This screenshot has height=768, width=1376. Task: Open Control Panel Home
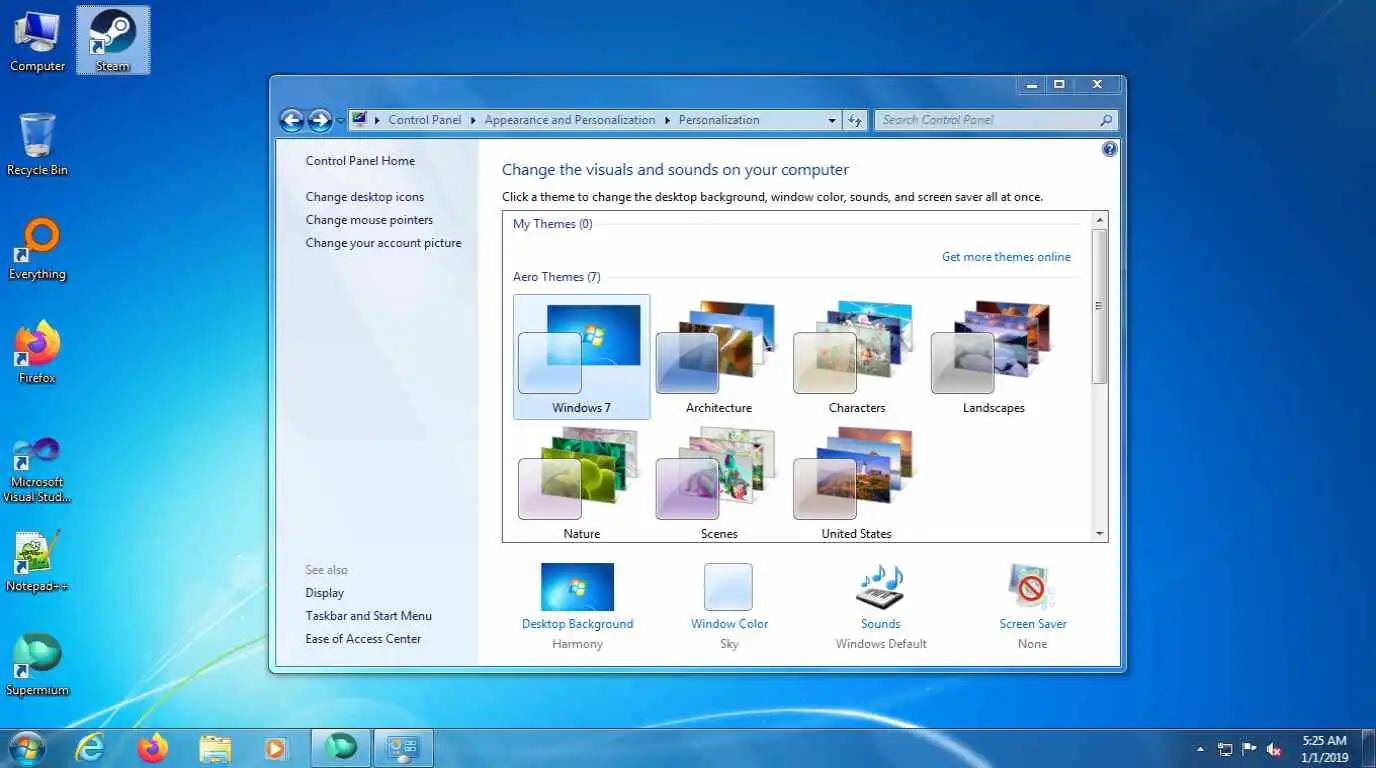click(360, 160)
